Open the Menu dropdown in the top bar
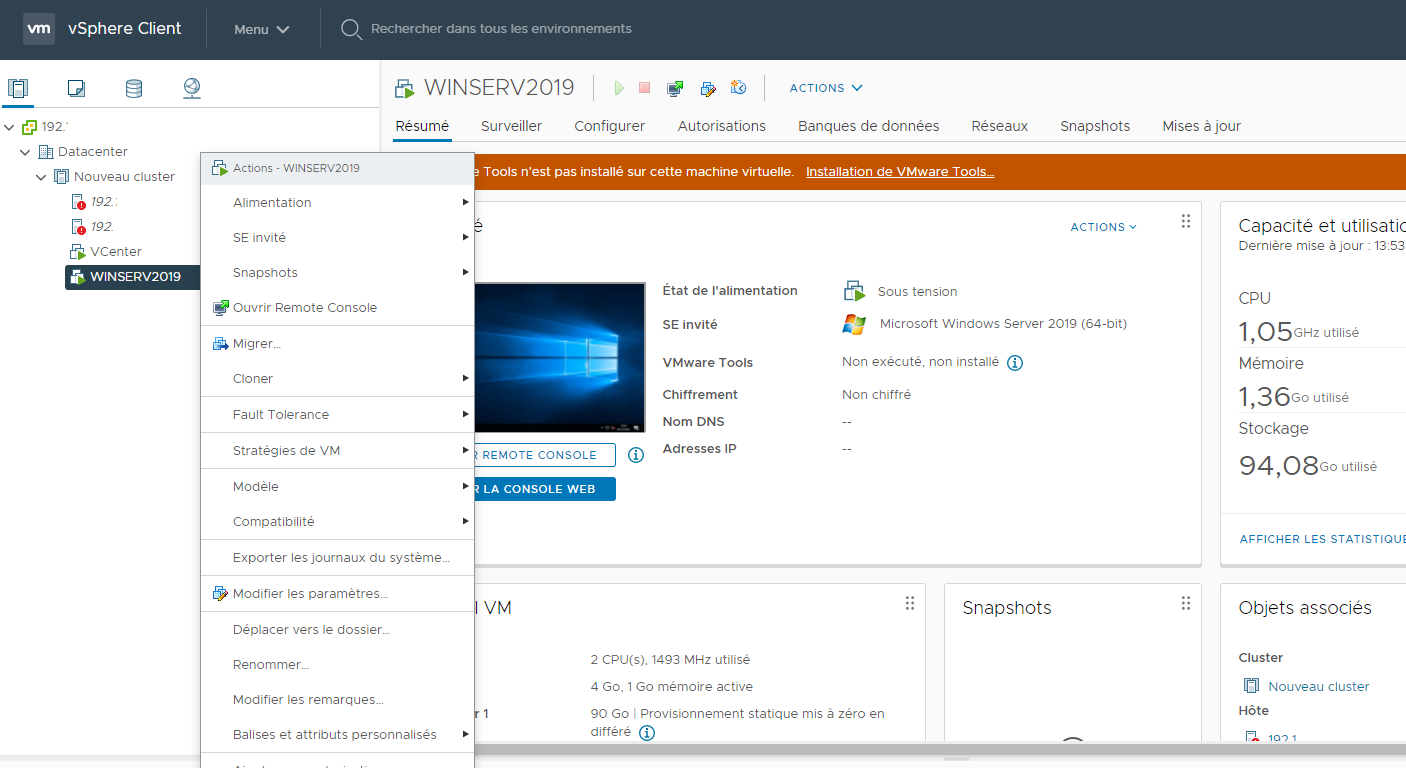Screen dimensions: 1406x768 tap(262, 29)
